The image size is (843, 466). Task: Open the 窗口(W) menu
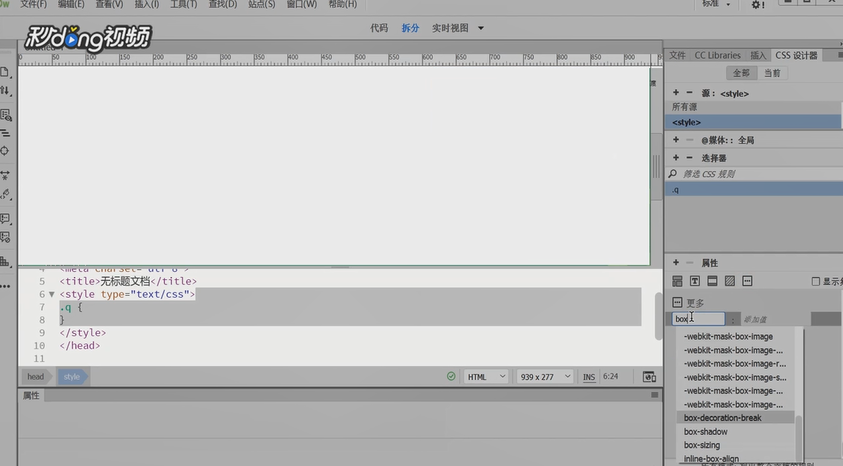point(302,4)
